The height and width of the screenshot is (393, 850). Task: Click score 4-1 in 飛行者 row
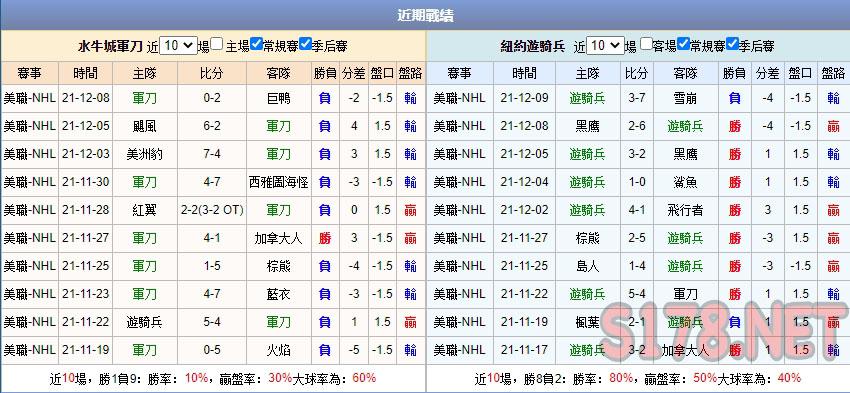tap(636, 210)
